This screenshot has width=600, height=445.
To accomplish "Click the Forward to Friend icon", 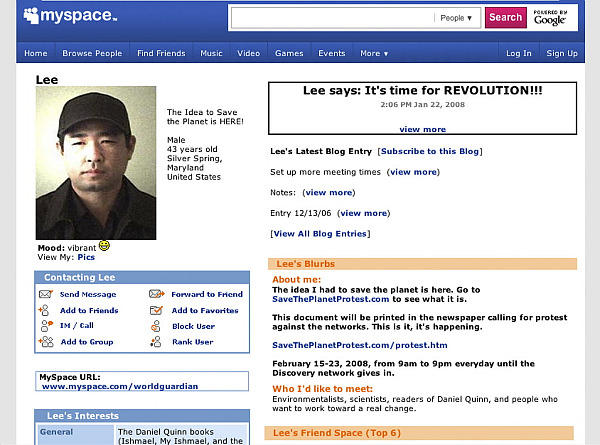I will [x=157, y=295].
